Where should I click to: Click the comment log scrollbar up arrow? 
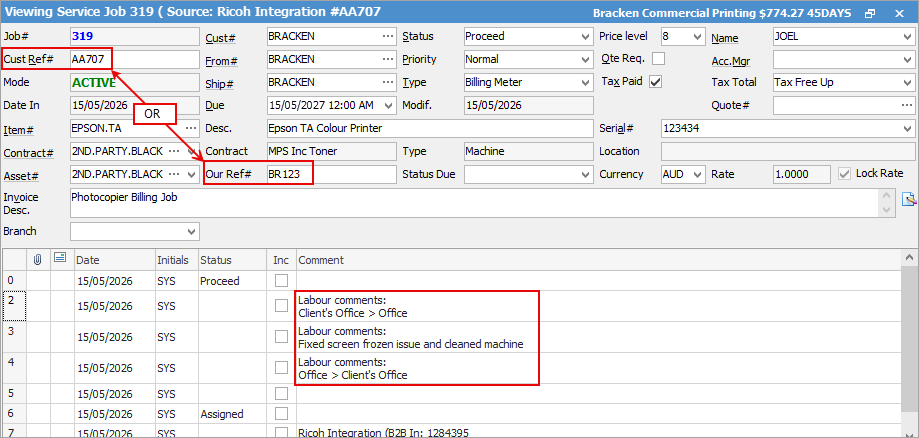pos(910,257)
